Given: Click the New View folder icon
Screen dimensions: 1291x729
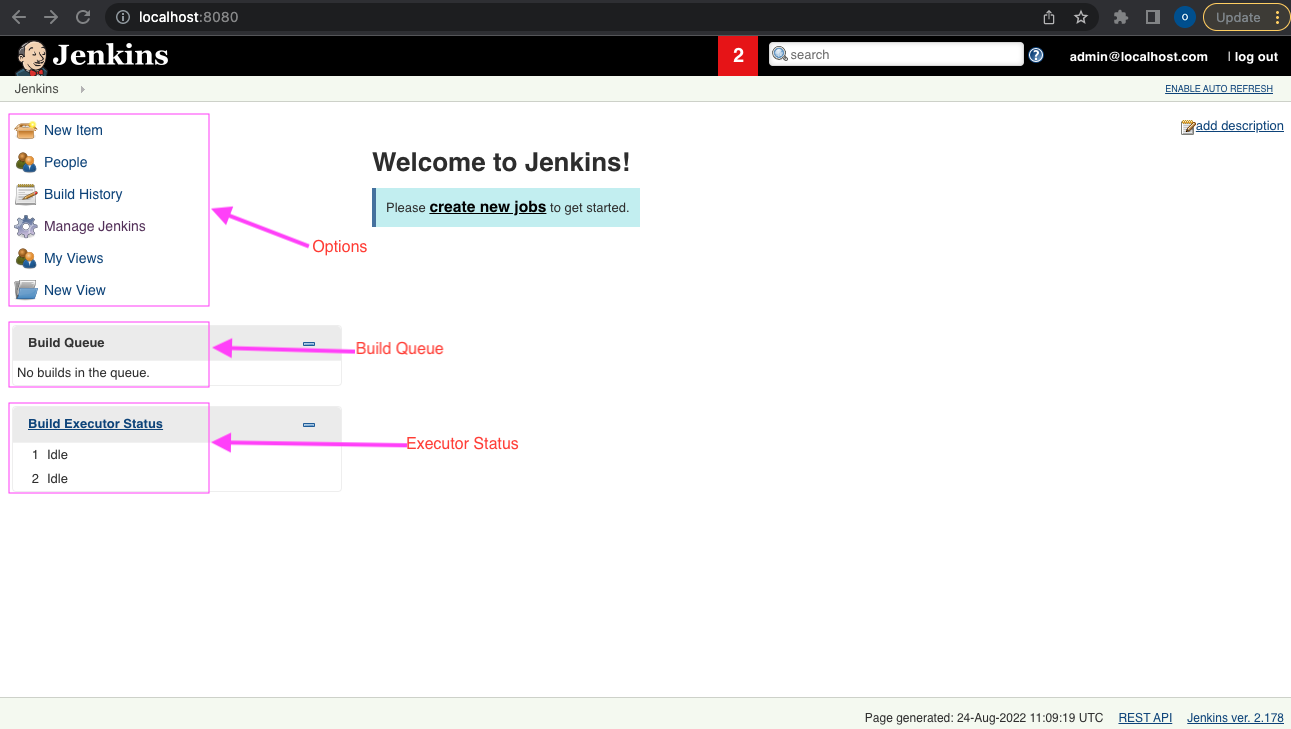Looking at the screenshot, I should (25, 290).
